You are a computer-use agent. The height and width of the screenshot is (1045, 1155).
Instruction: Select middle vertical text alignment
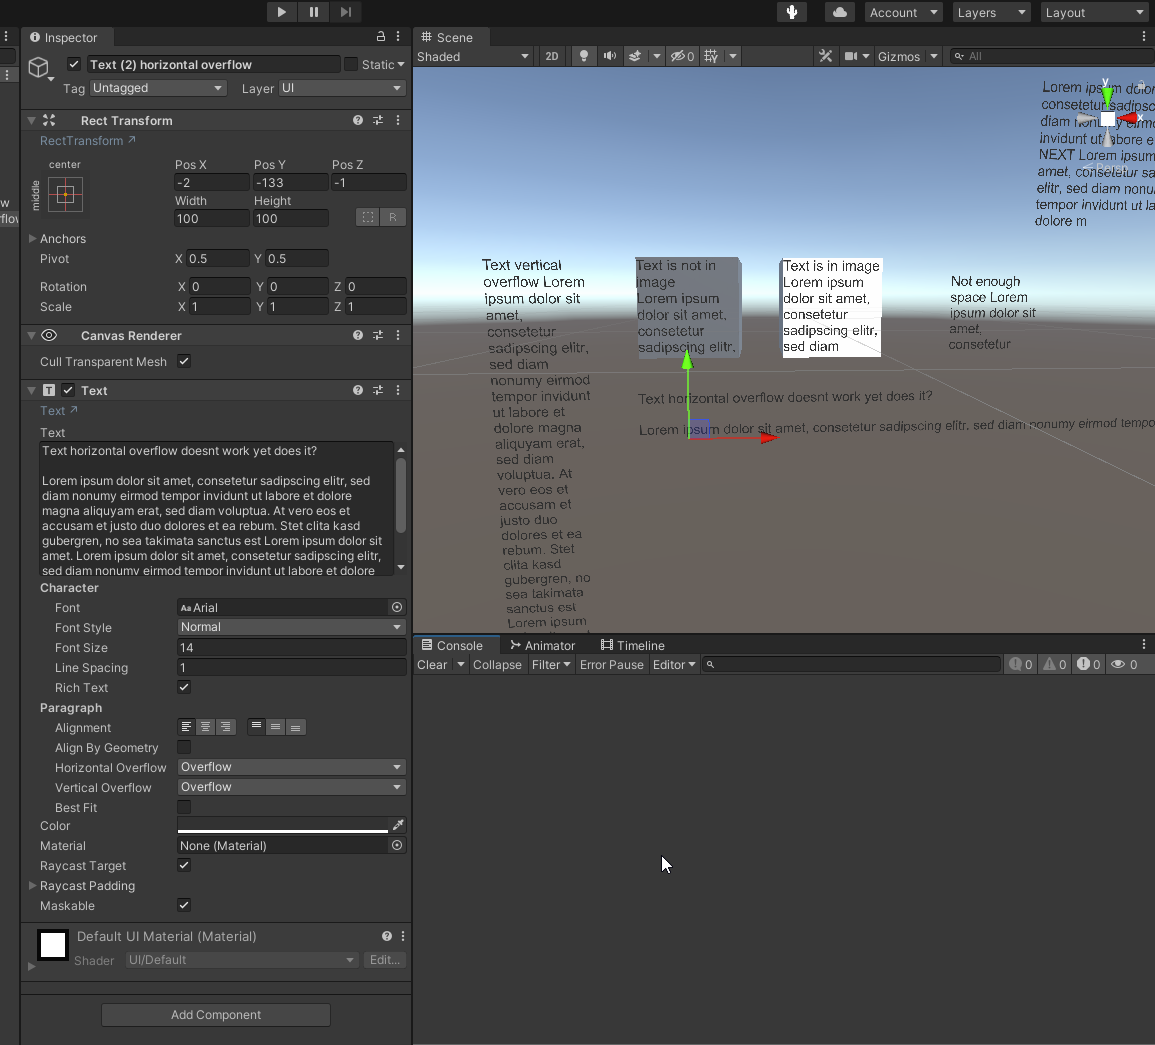tap(275, 727)
